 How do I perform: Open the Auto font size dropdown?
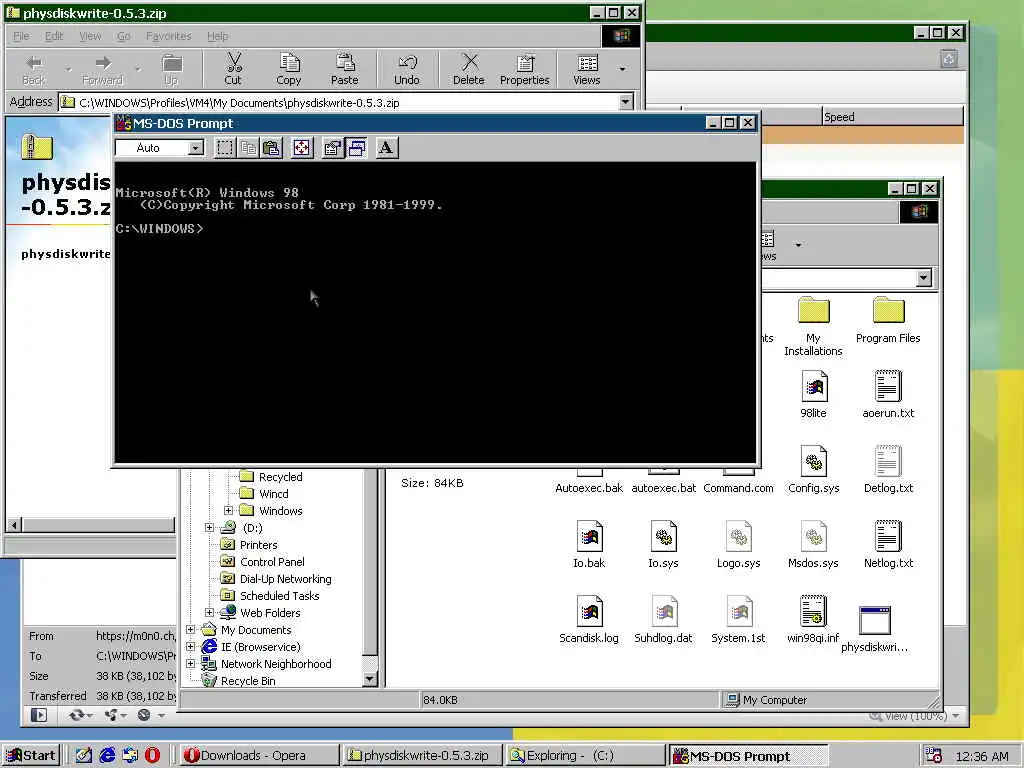click(x=195, y=148)
